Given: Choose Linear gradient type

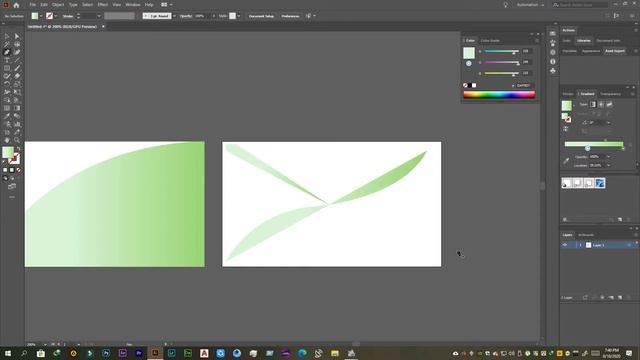Looking at the screenshot, I should [x=593, y=104].
